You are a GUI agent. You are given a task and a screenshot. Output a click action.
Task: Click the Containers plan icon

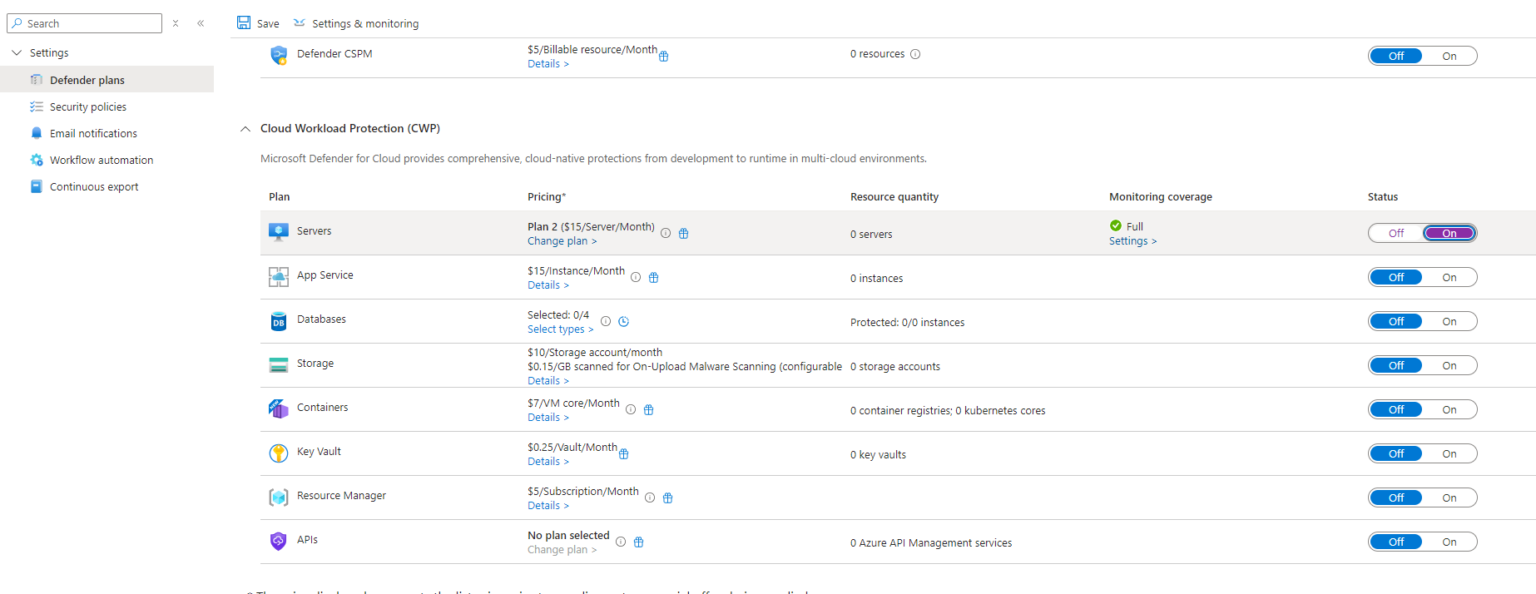279,408
